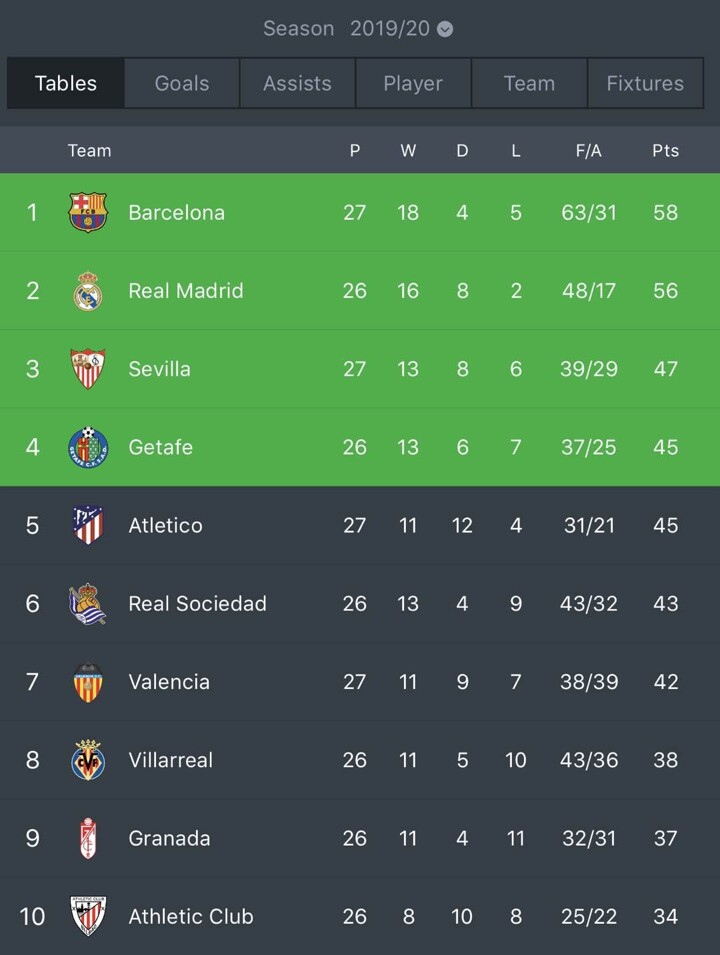Switch to the Fixtures tab

[645, 83]
